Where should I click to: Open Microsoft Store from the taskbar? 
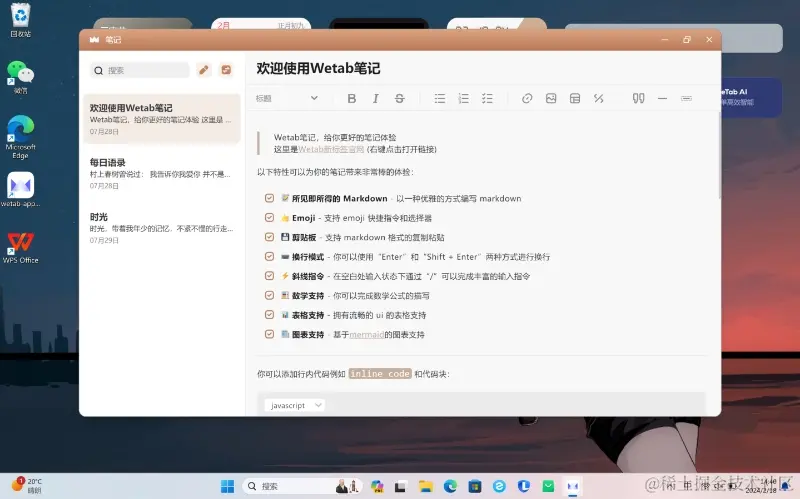point(475,486)
